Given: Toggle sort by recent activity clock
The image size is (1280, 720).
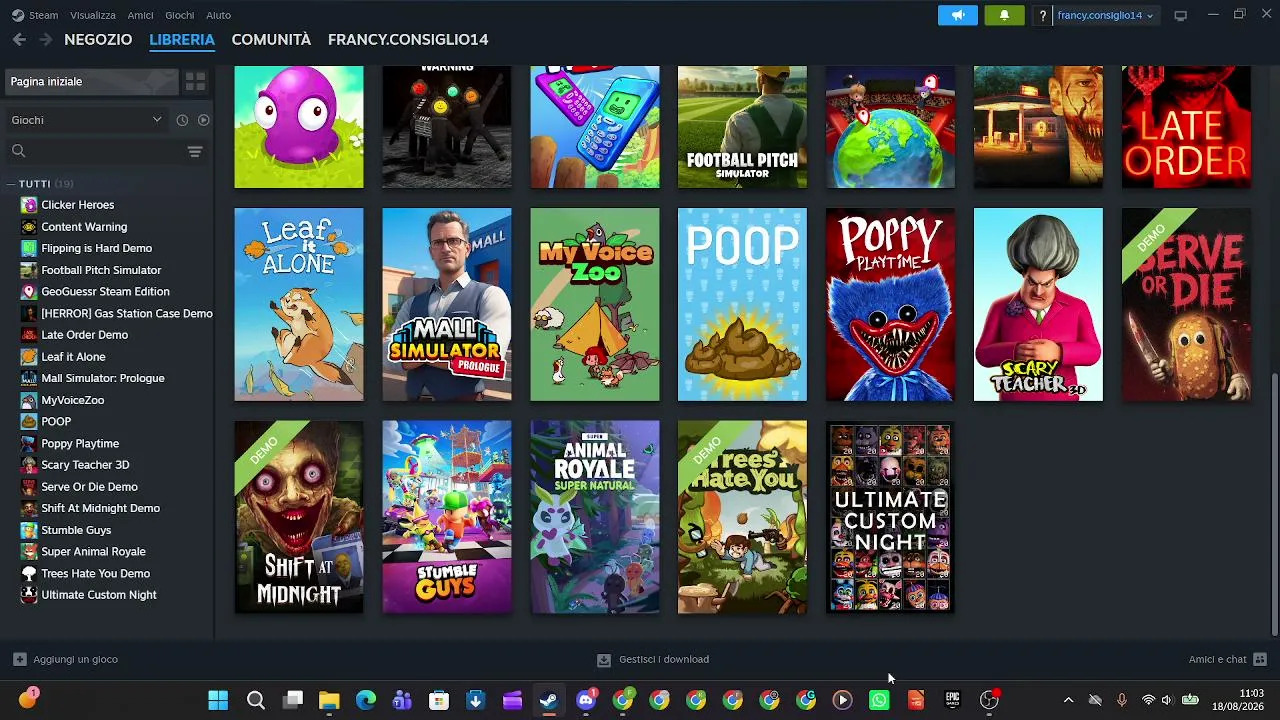Looking at the screenshot, I should [x=182, y=120].
